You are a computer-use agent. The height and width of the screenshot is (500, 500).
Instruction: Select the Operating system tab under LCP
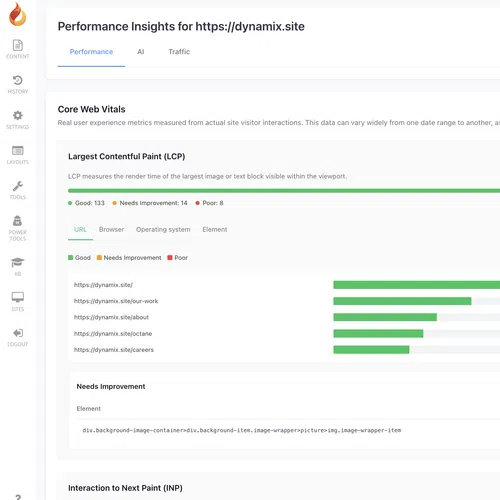click(163, 229)
